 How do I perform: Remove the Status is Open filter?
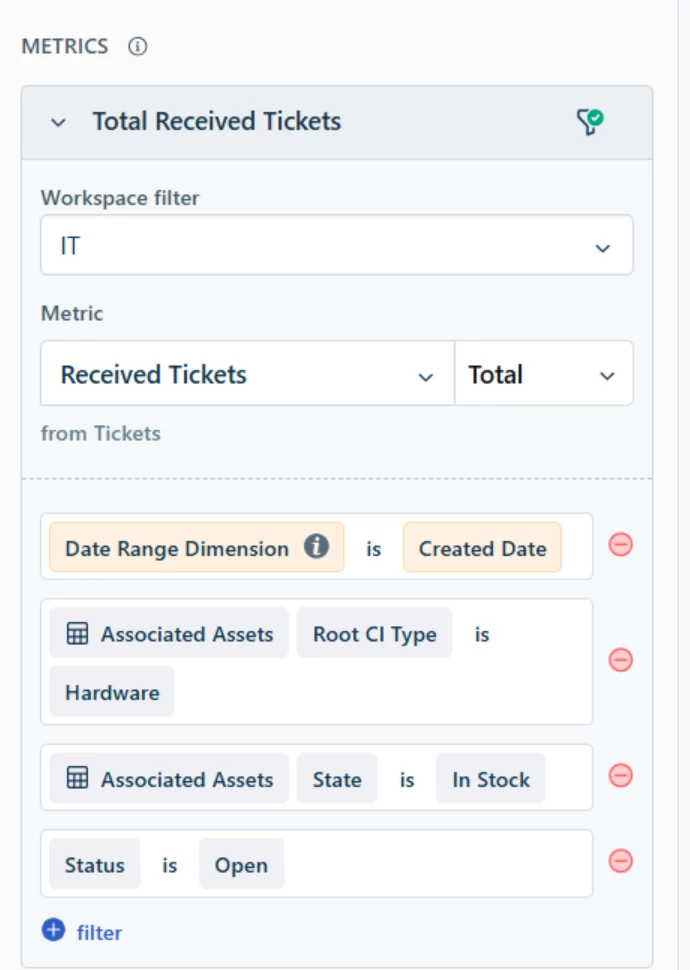pyautogui.click(x=621, y=861)
